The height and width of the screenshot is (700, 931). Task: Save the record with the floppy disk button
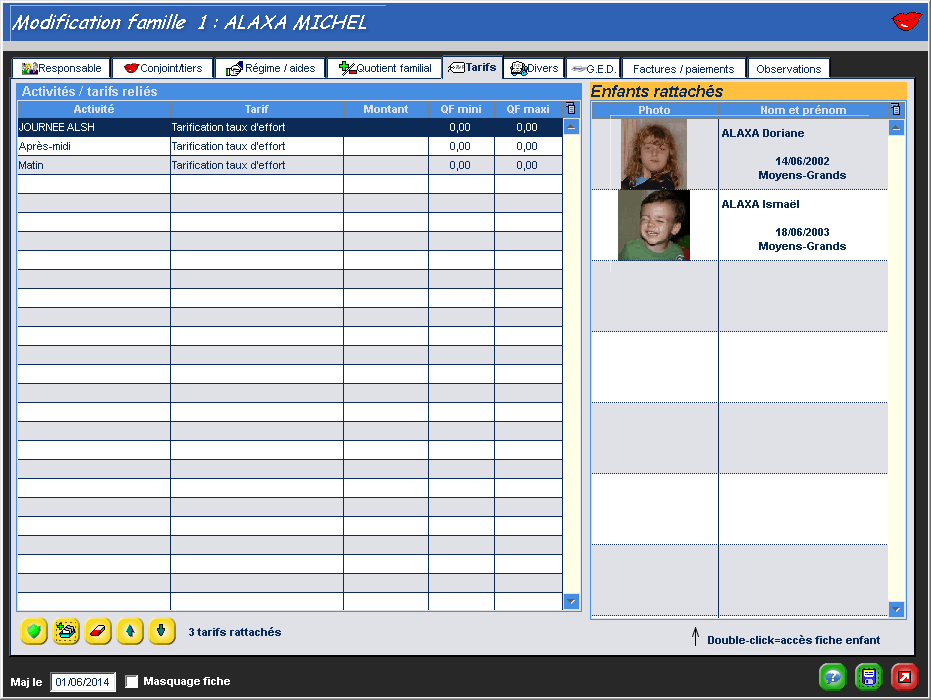(869, 677)
